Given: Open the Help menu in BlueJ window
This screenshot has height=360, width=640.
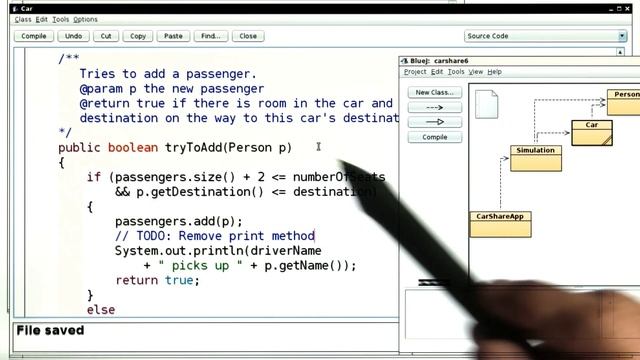Looking at the screenshot, I should 494,72.
